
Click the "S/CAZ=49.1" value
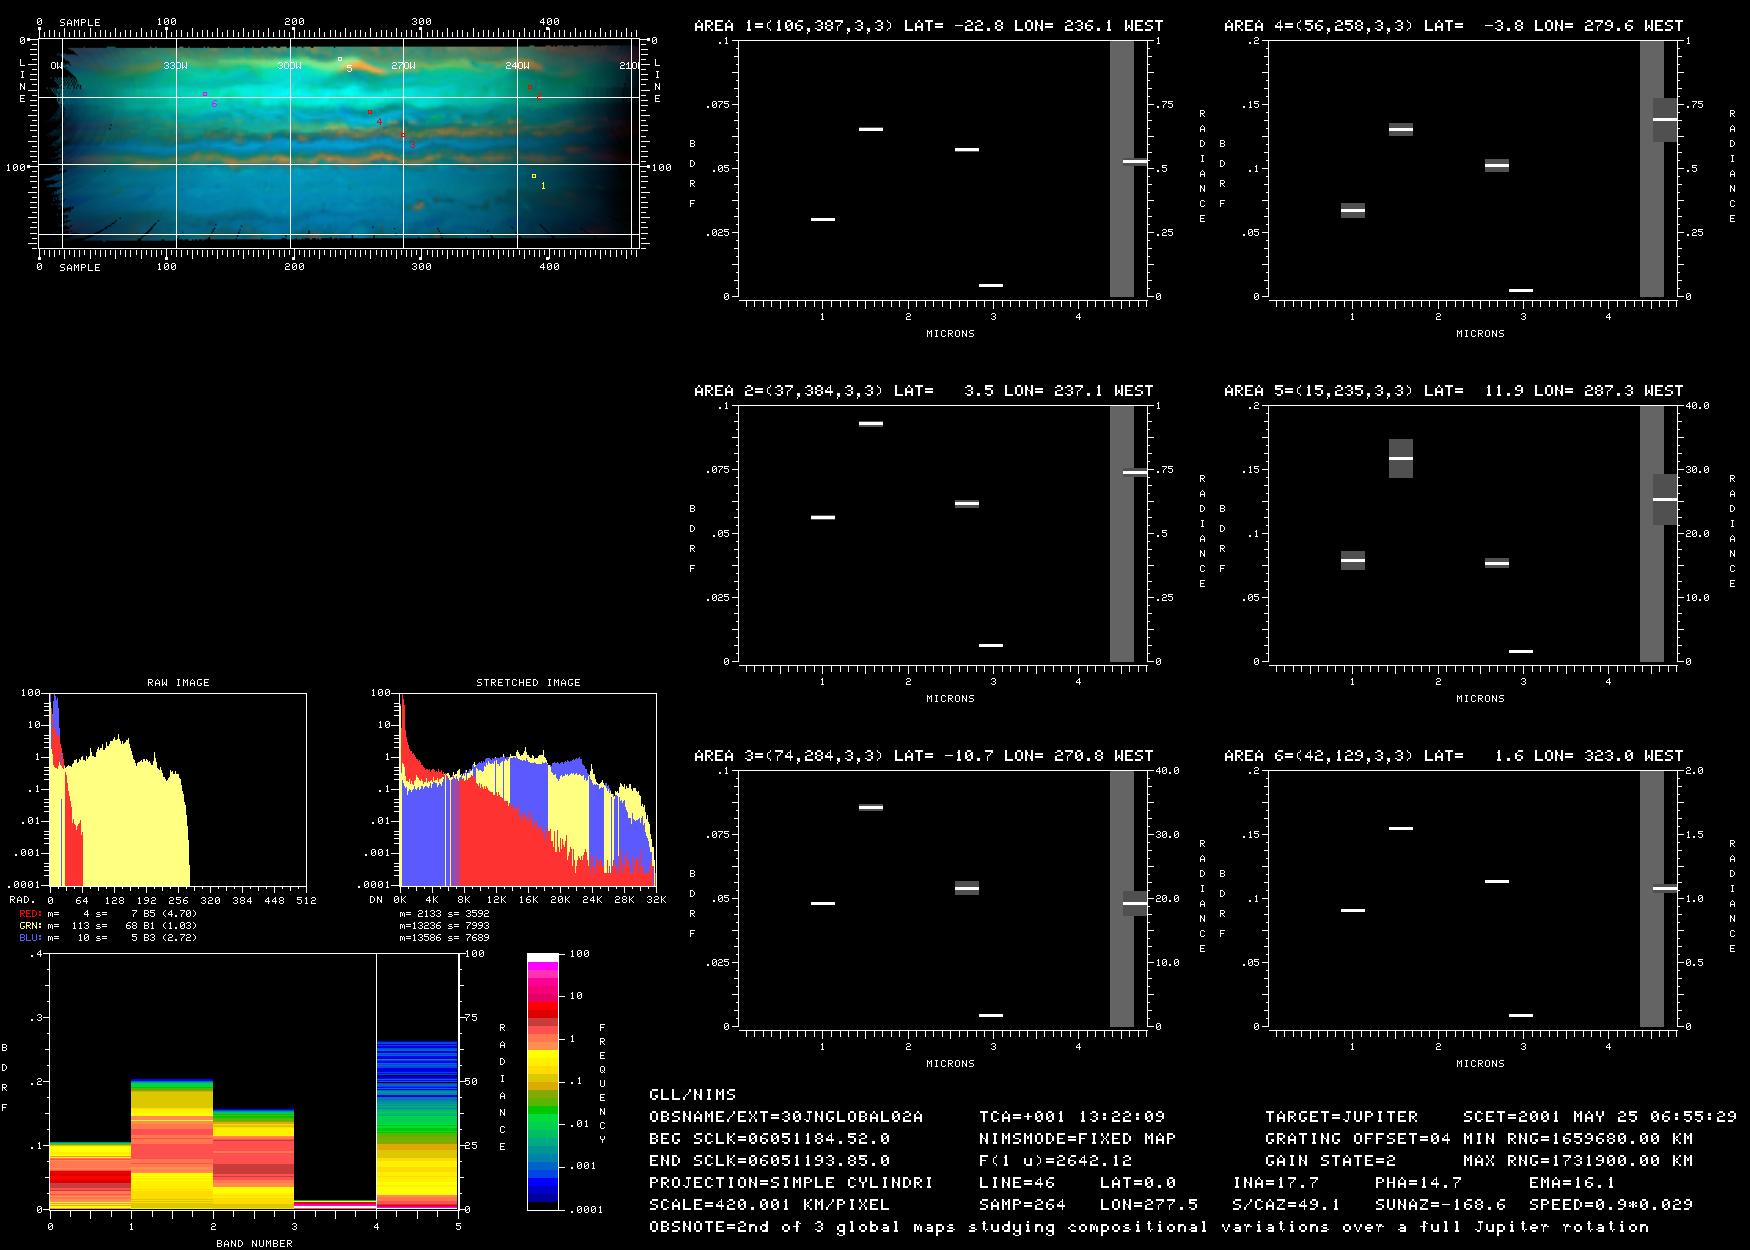click(x=1286, y=1205)
